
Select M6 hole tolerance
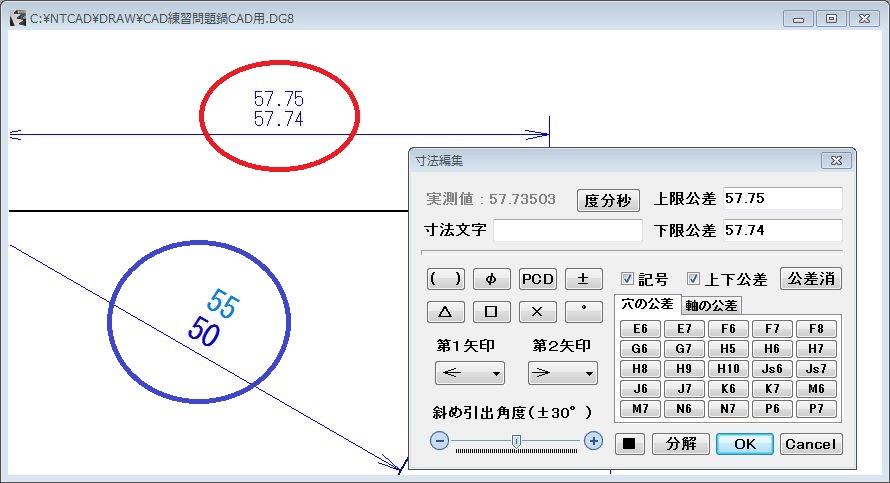click(816, 389)
